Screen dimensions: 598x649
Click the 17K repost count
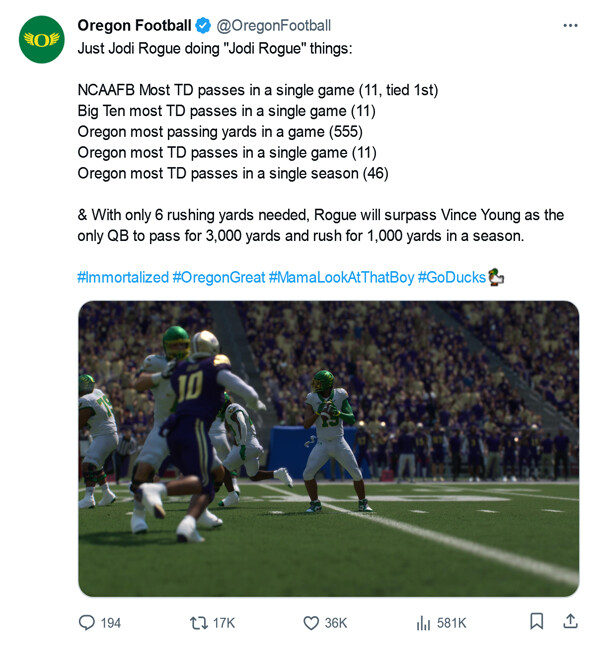coord(224,623)
